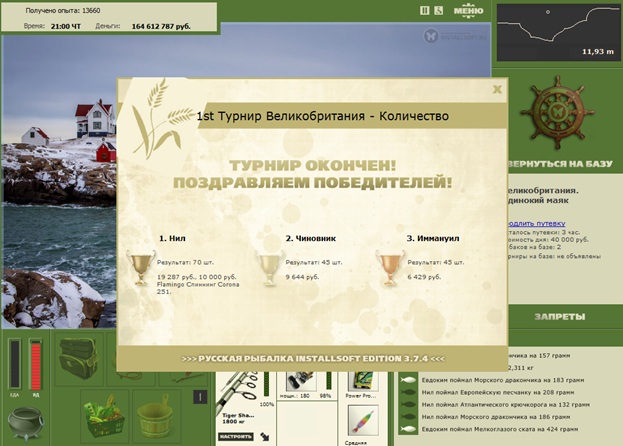The width and height of the screenshot is (623, 446).
Task: Click the ship wheel icon
Action: (x=557, y=113)
